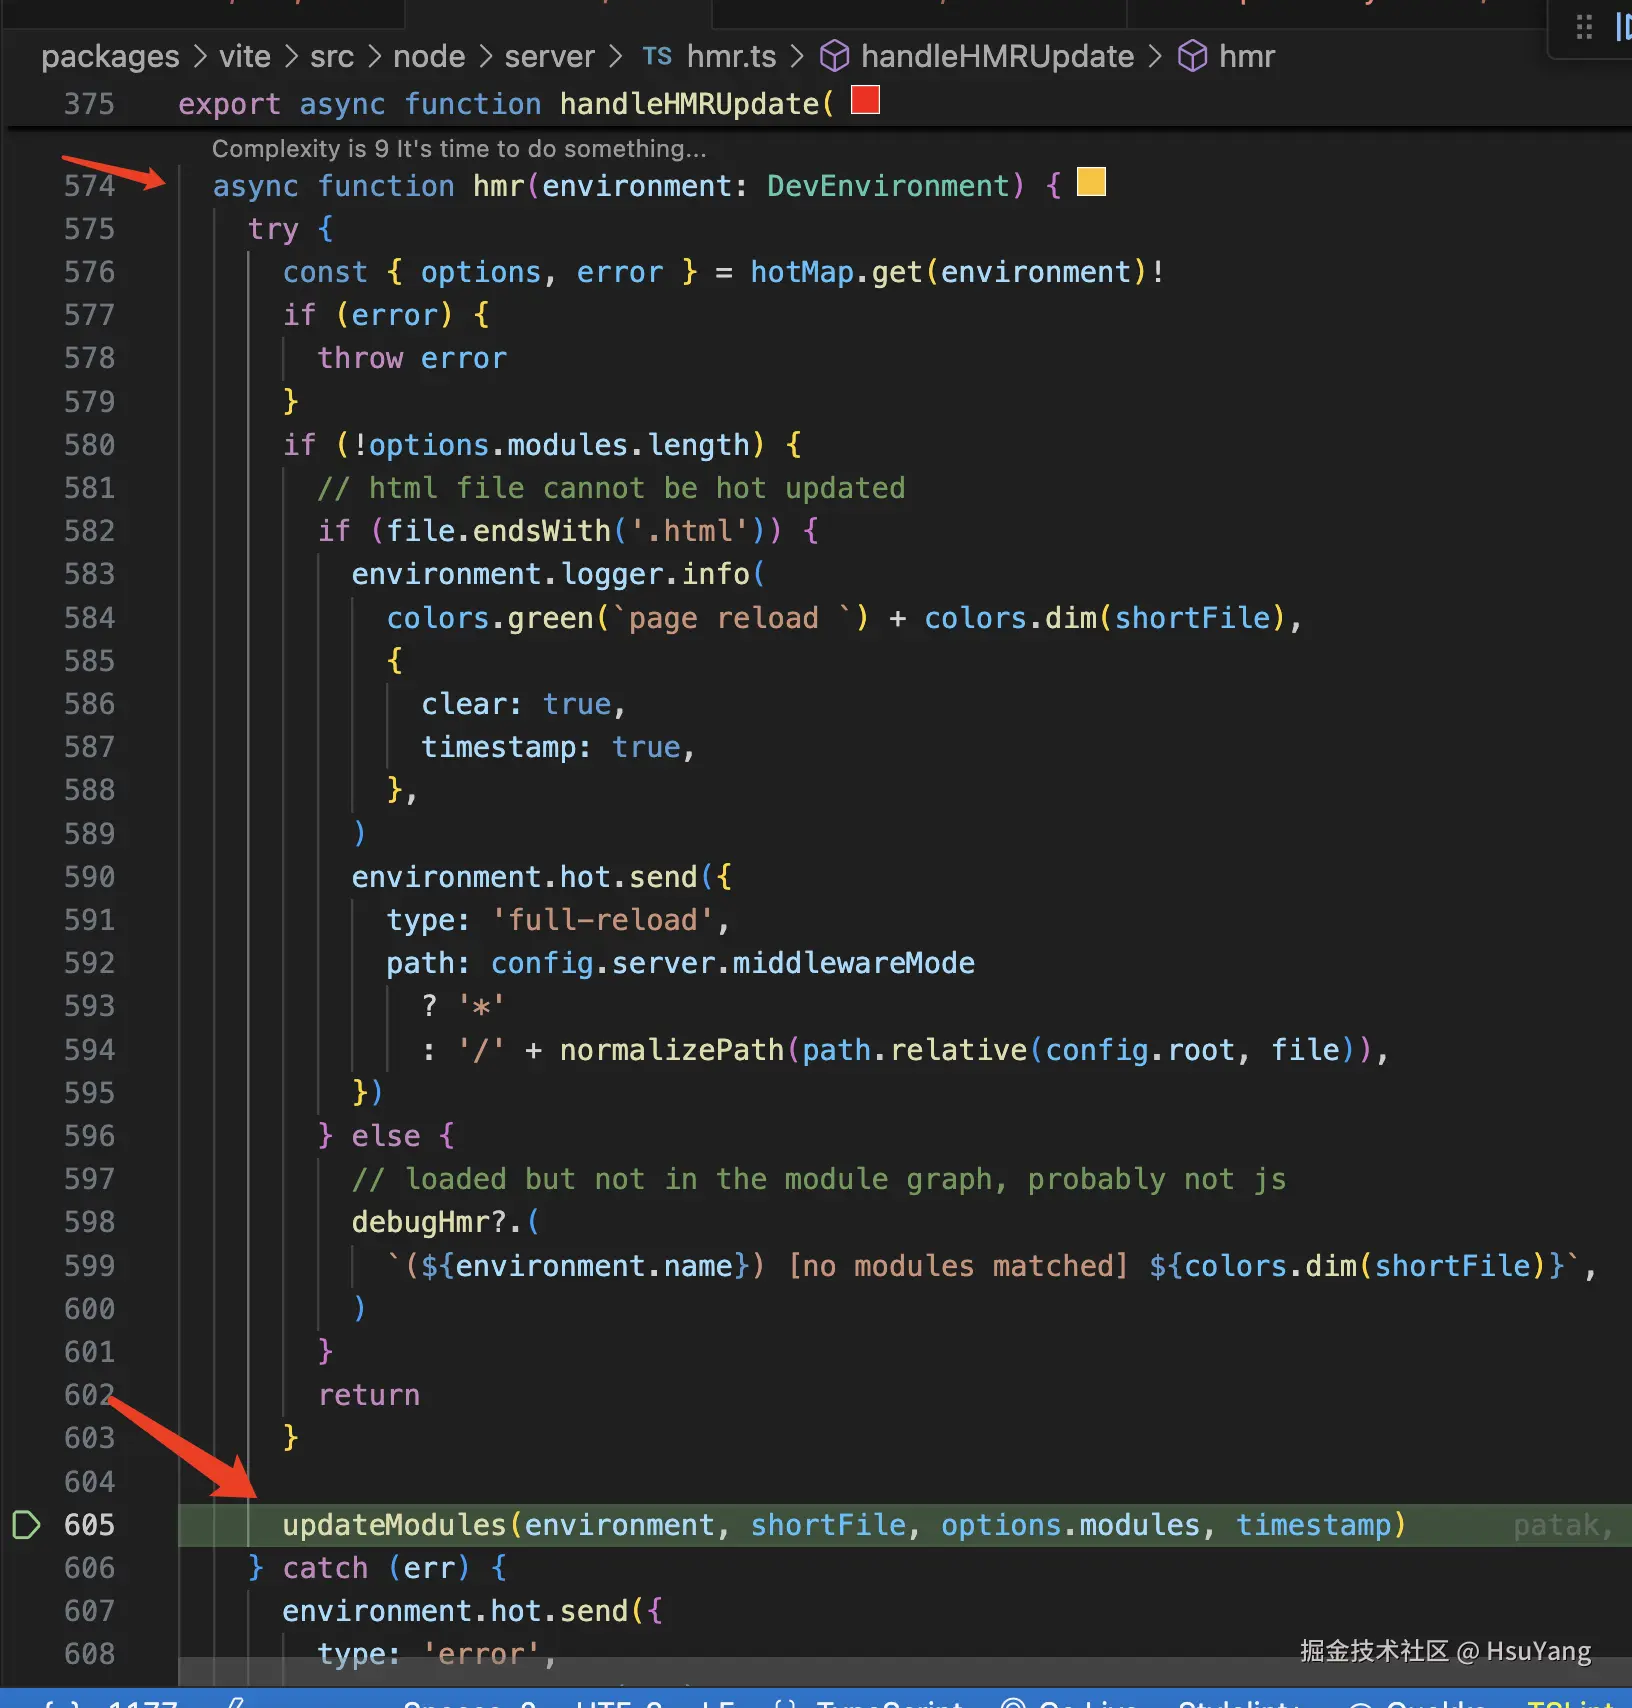Click the yellow square marker on line 574
The image size is (1632, 1708).
[1091, 182]
